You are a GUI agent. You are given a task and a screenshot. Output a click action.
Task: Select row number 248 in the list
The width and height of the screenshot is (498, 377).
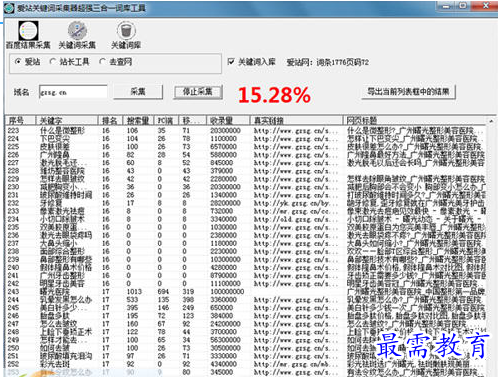coord(13,332)
